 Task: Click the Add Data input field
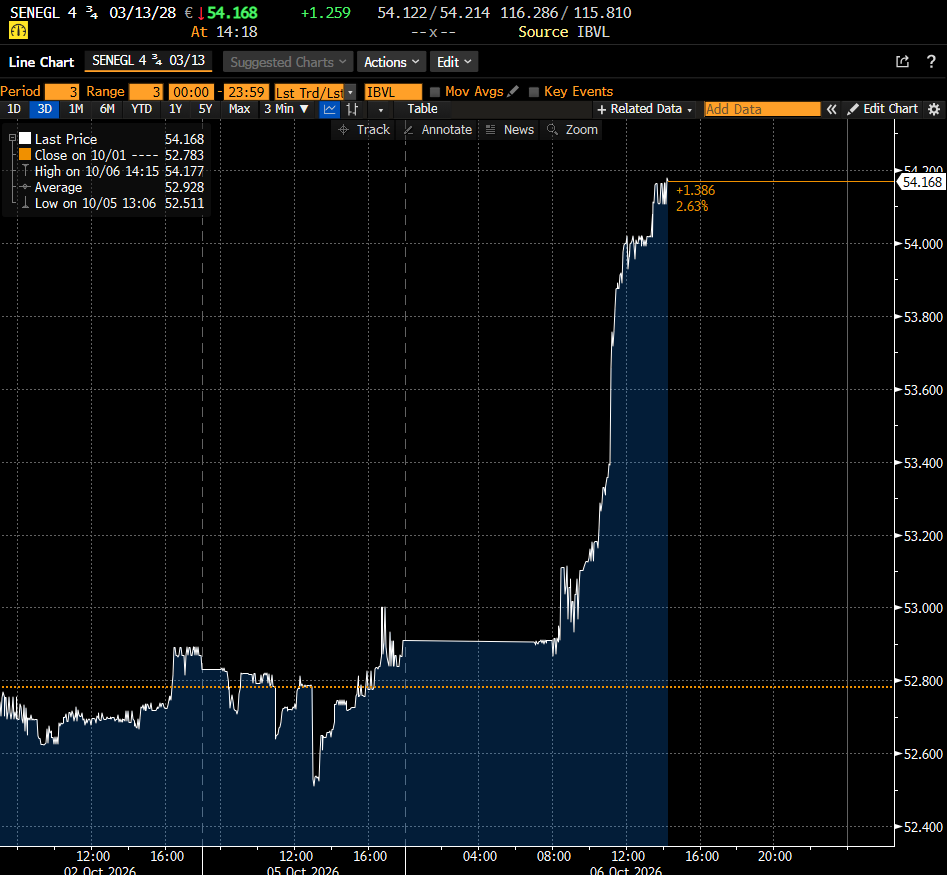tap(762, 109)
